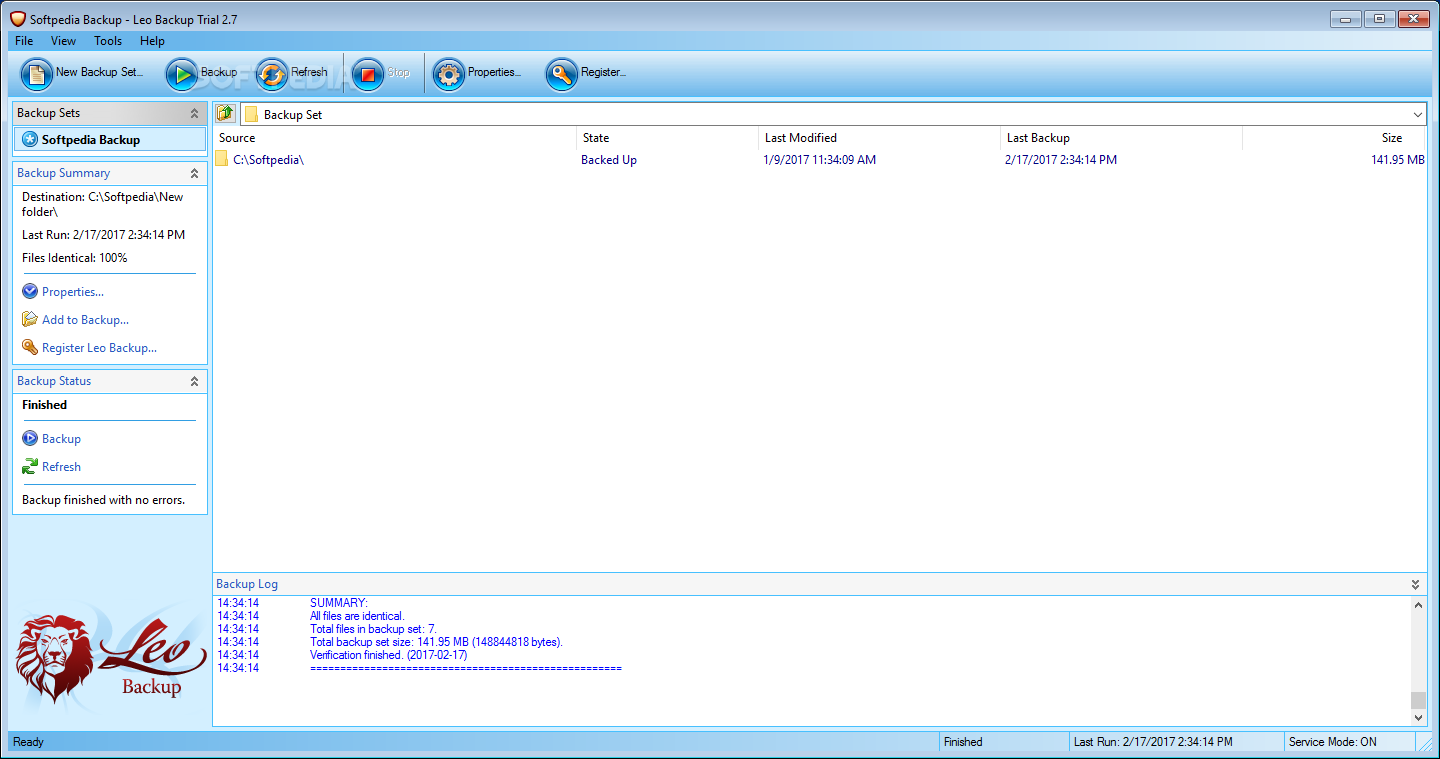Sort by the Last Backup column header

(1121, 138)
